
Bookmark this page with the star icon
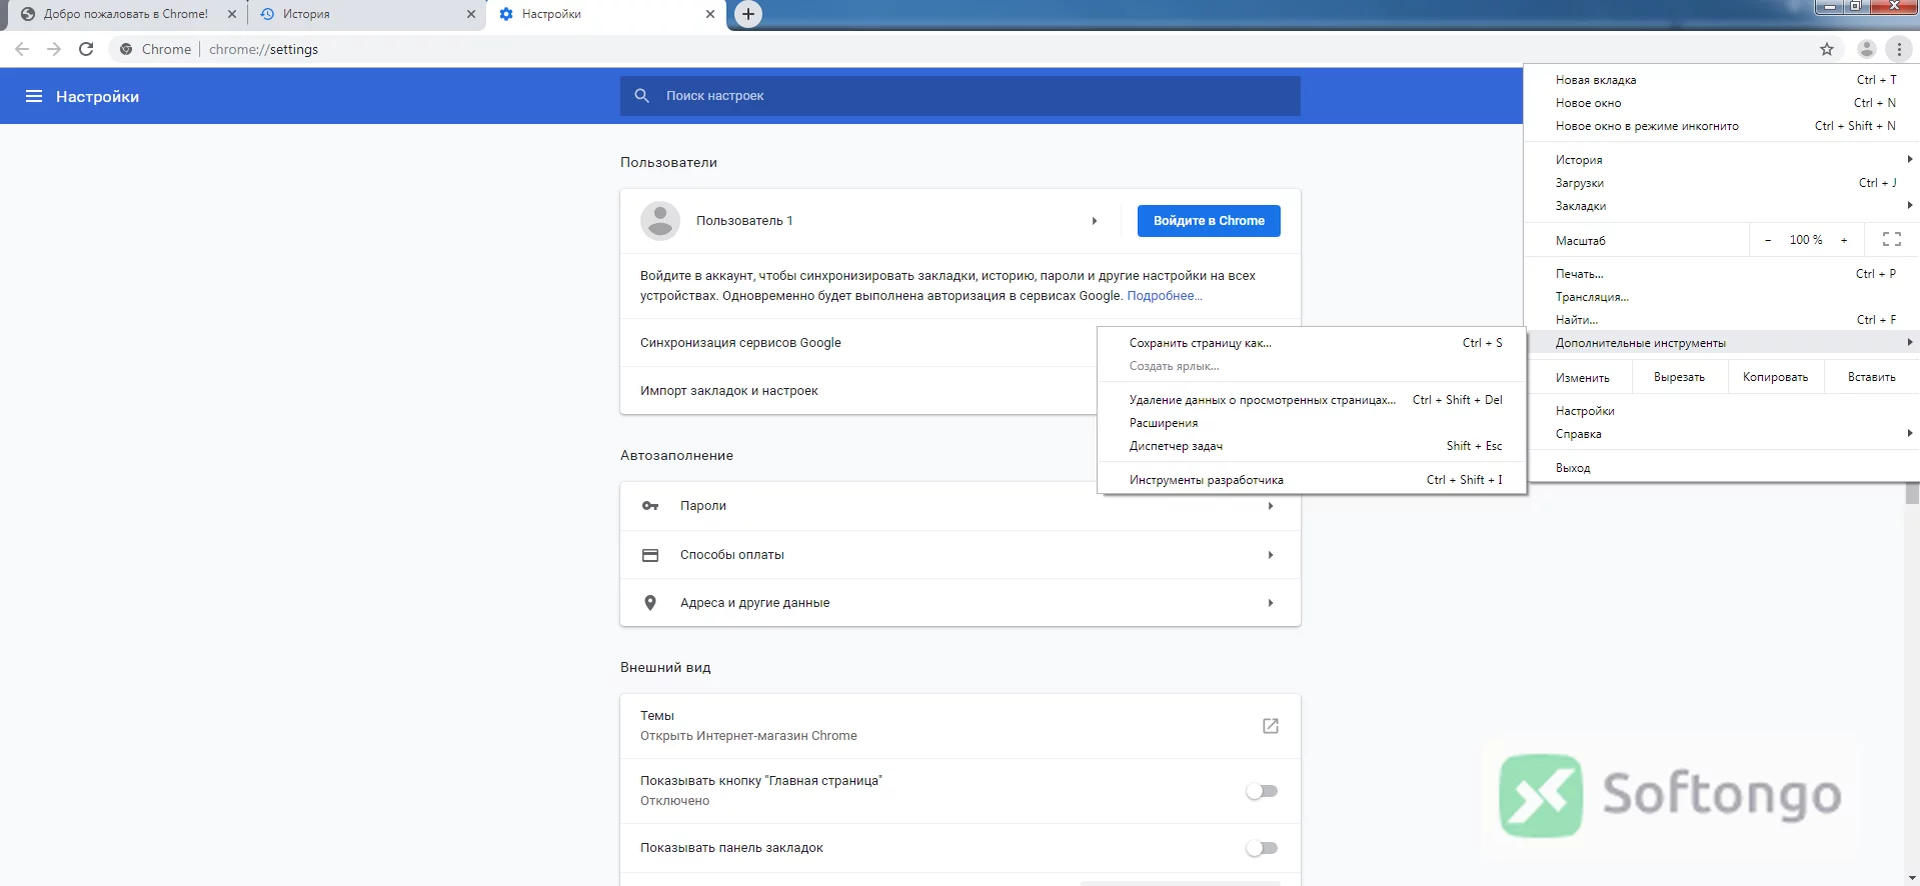coord(1827,49)
